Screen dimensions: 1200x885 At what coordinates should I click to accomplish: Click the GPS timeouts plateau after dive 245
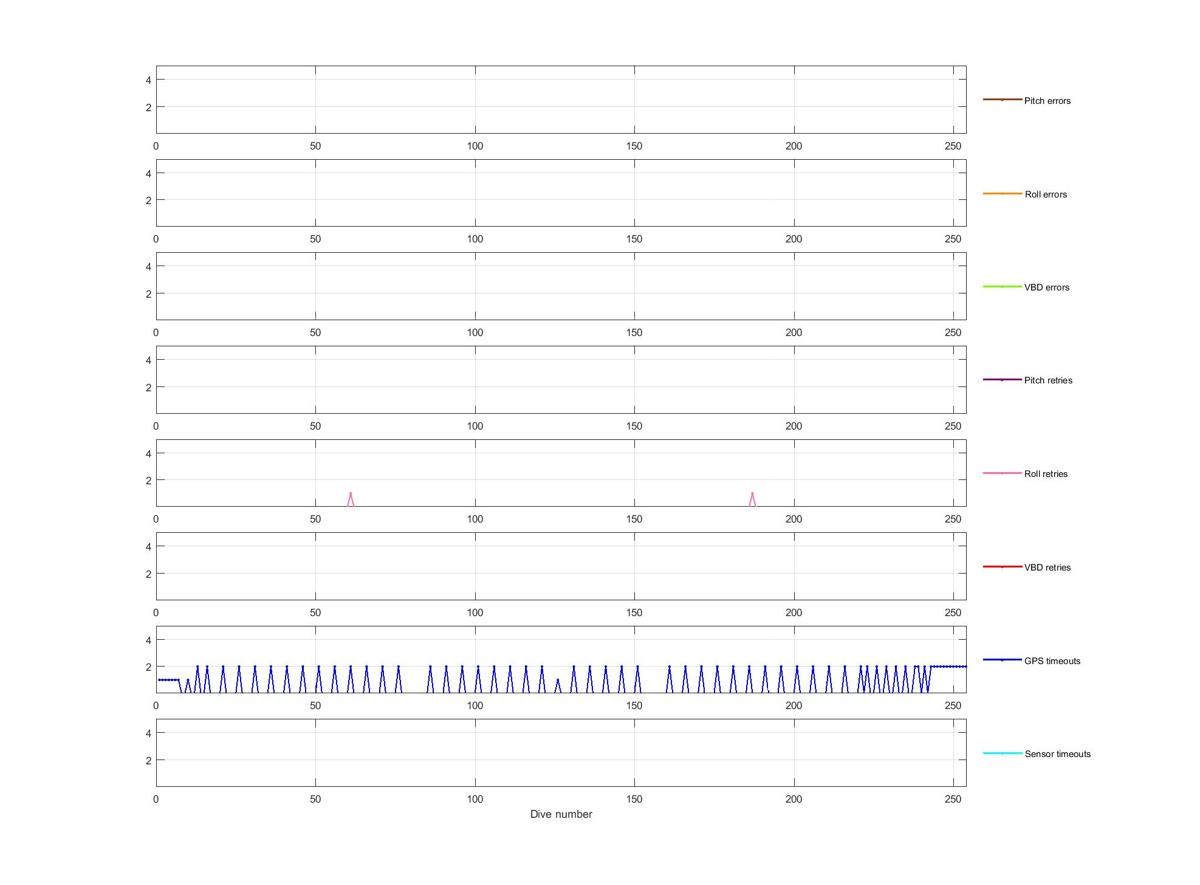(x=949, y=666)
